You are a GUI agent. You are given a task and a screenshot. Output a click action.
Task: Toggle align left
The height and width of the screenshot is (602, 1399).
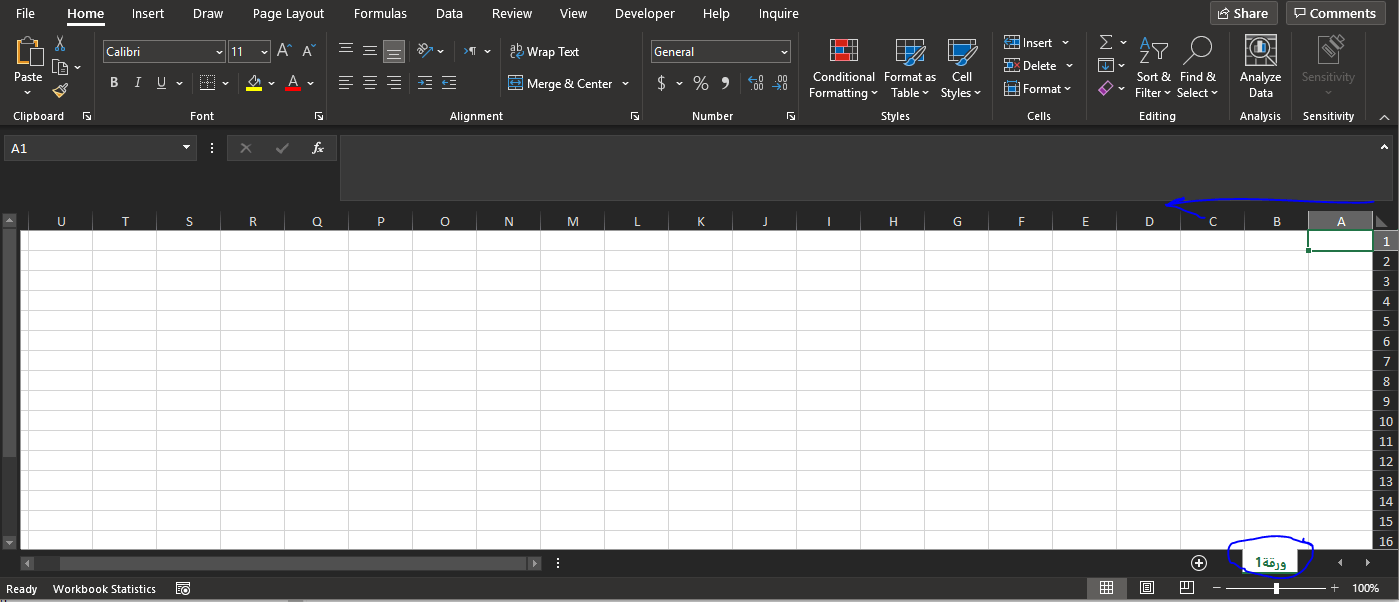pos(346,83)
